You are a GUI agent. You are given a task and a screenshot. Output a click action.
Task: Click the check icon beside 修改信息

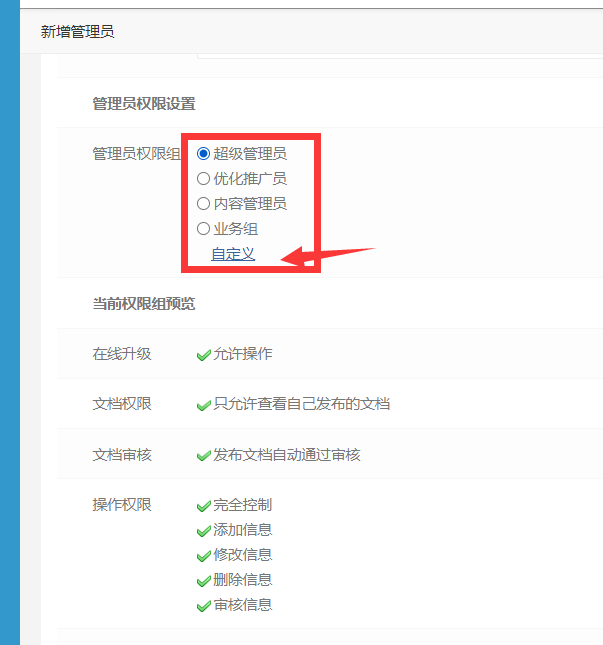tap(204, 556)
